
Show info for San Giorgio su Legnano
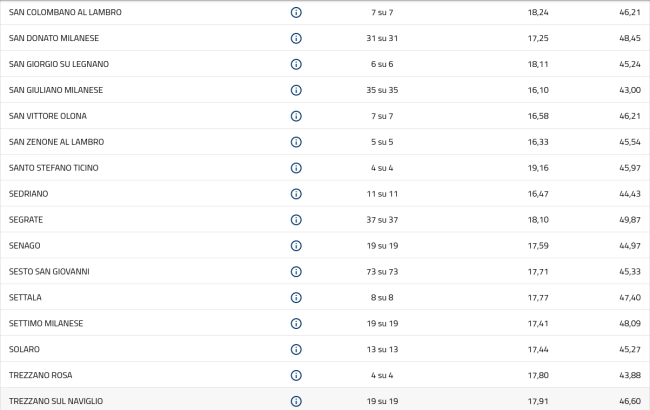[x=296, y=64]
